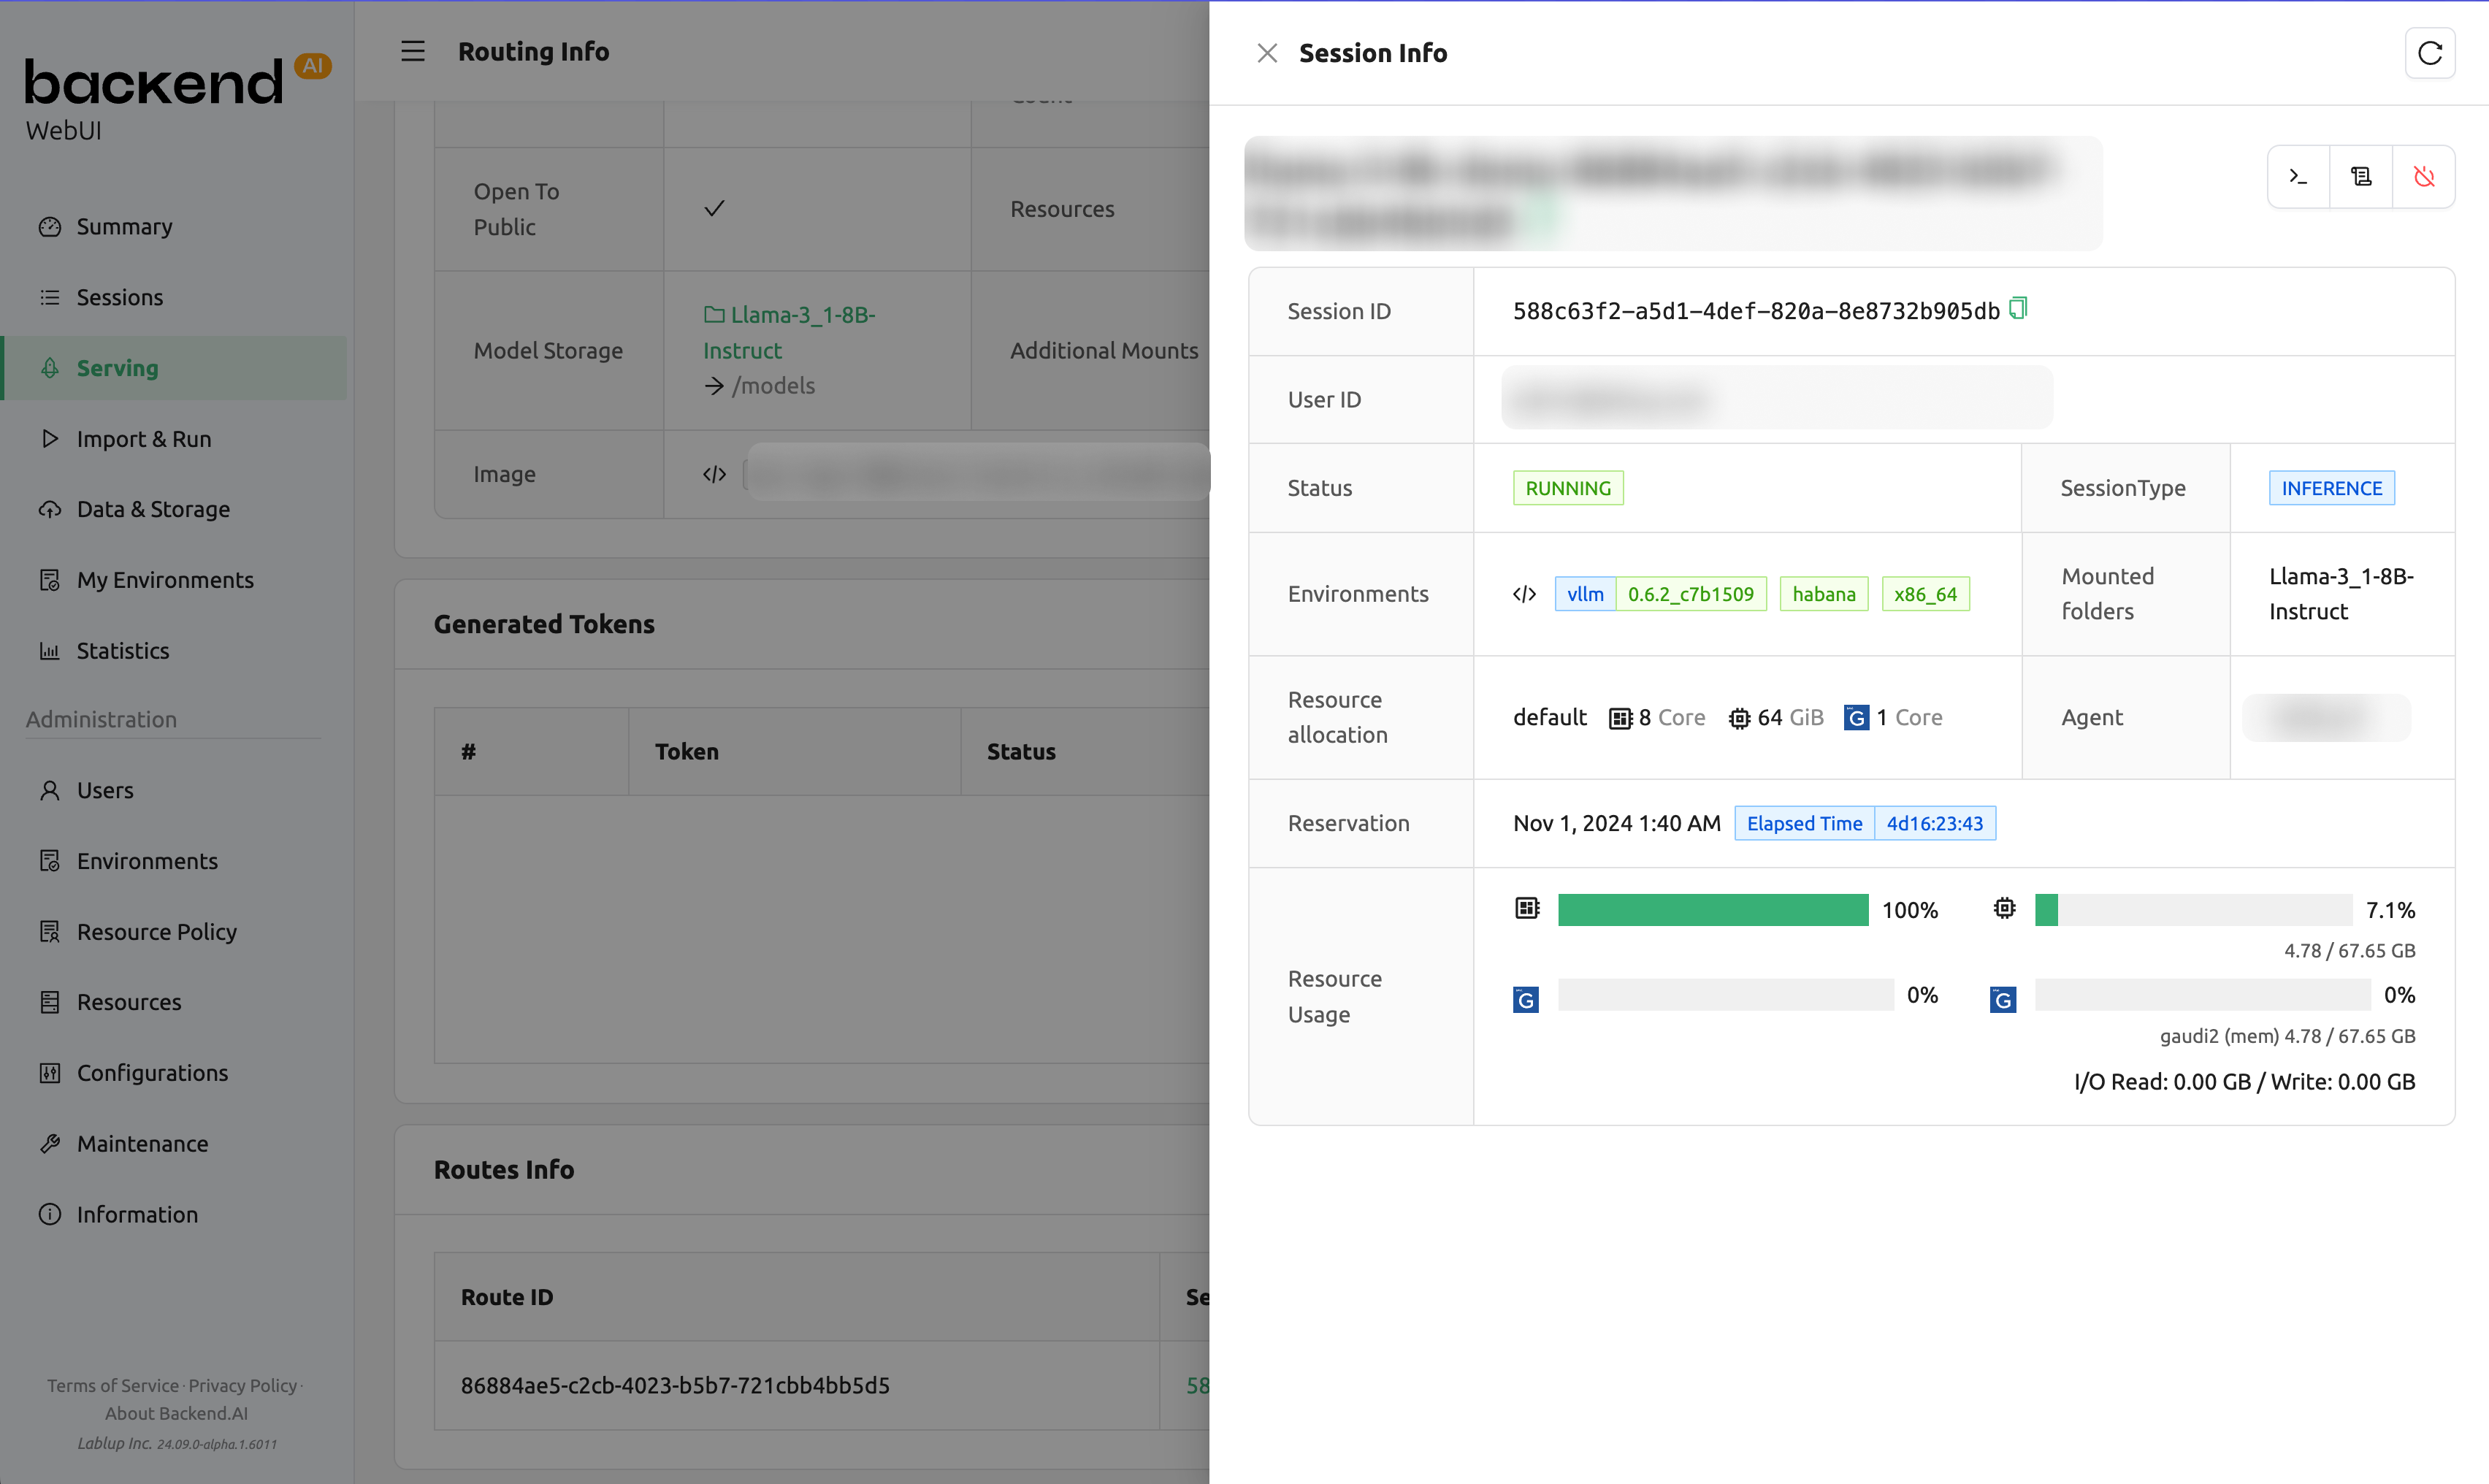Image resolution: width=2489 pixels, height=1484 pixels.
Task: Open Users administration page
Action: (x=175, y=790)
